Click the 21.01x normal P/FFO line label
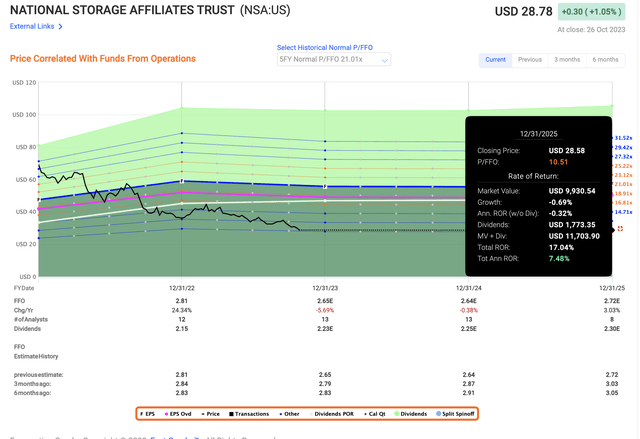 coord(623,183)
